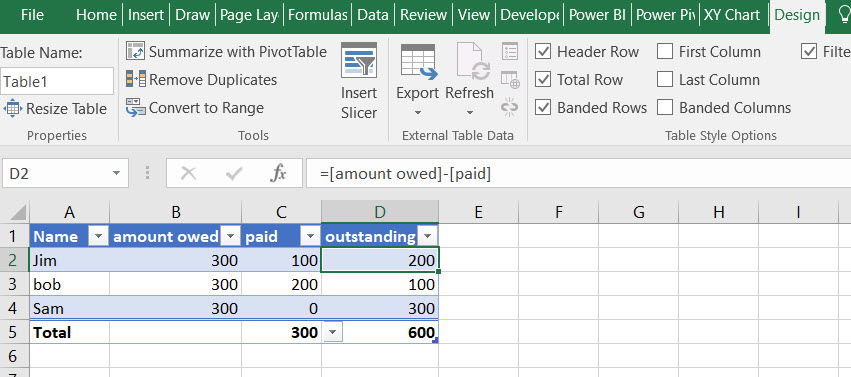Select column header D
Image resolution: width=851 pixels, height=377 pixels.
point(380,212)
